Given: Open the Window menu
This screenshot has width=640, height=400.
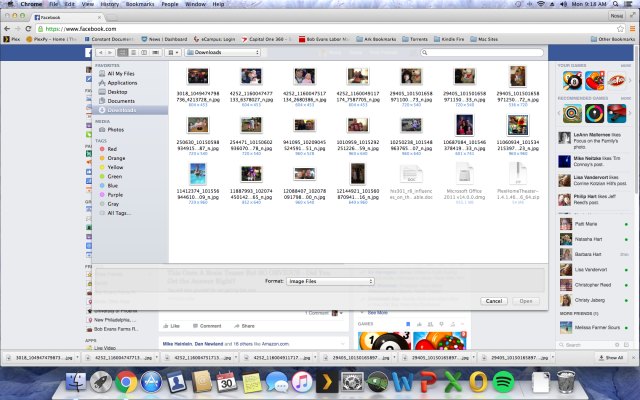Looking at the screenshot, I should point(196,4).
